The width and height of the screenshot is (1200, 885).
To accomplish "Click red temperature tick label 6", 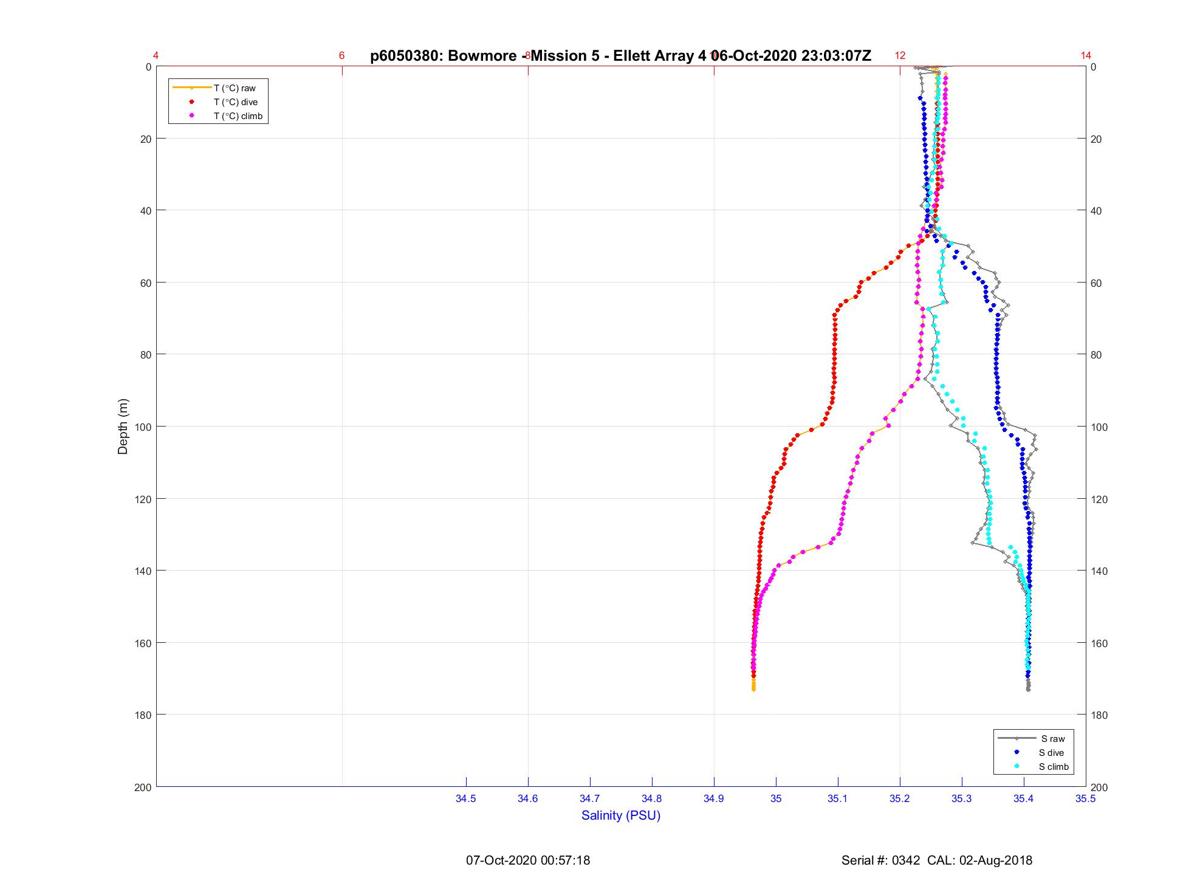I will (x=342, y=56).
